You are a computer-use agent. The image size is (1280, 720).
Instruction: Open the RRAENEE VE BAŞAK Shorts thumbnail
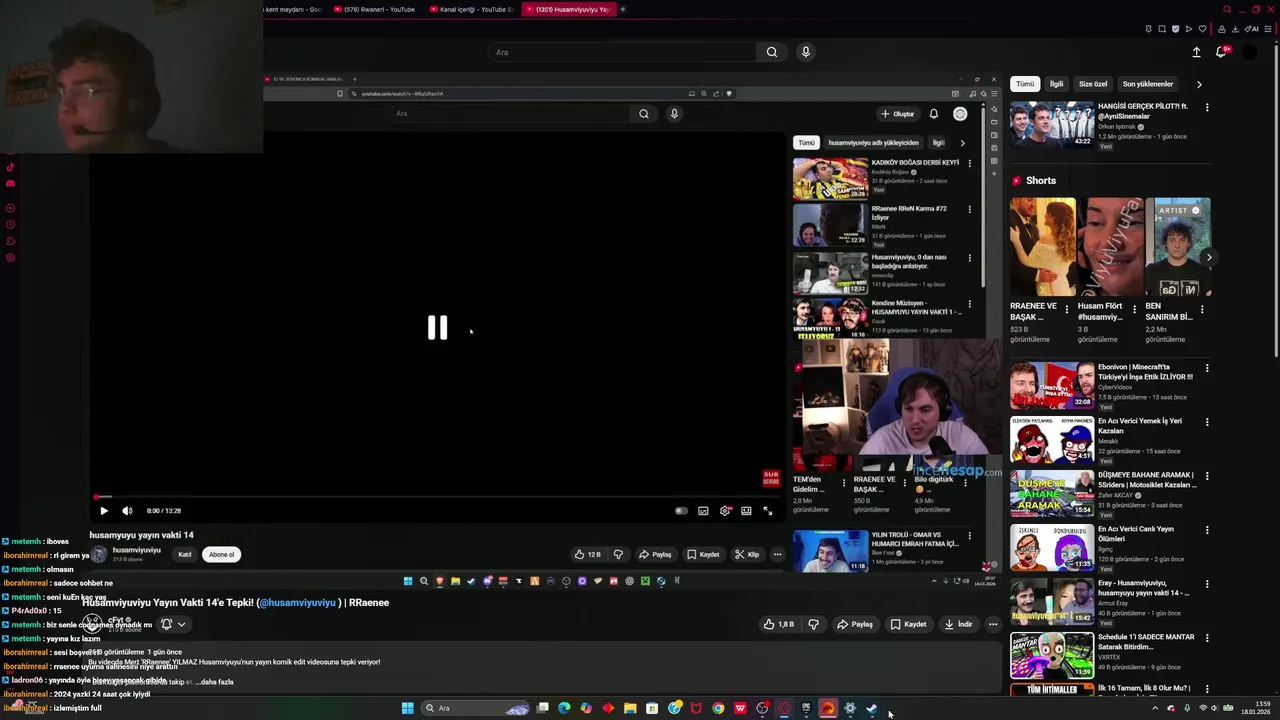(x=1042, y=247)
